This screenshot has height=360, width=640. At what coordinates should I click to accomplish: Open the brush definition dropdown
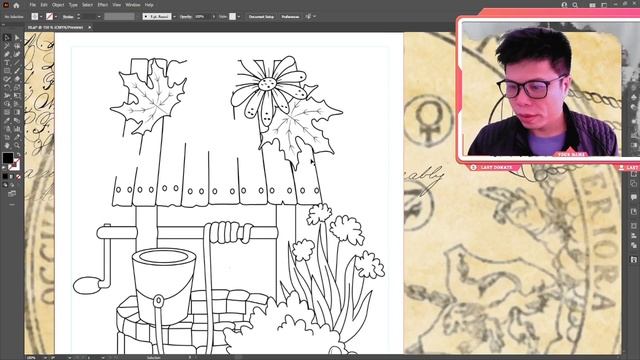pos(174,17)
